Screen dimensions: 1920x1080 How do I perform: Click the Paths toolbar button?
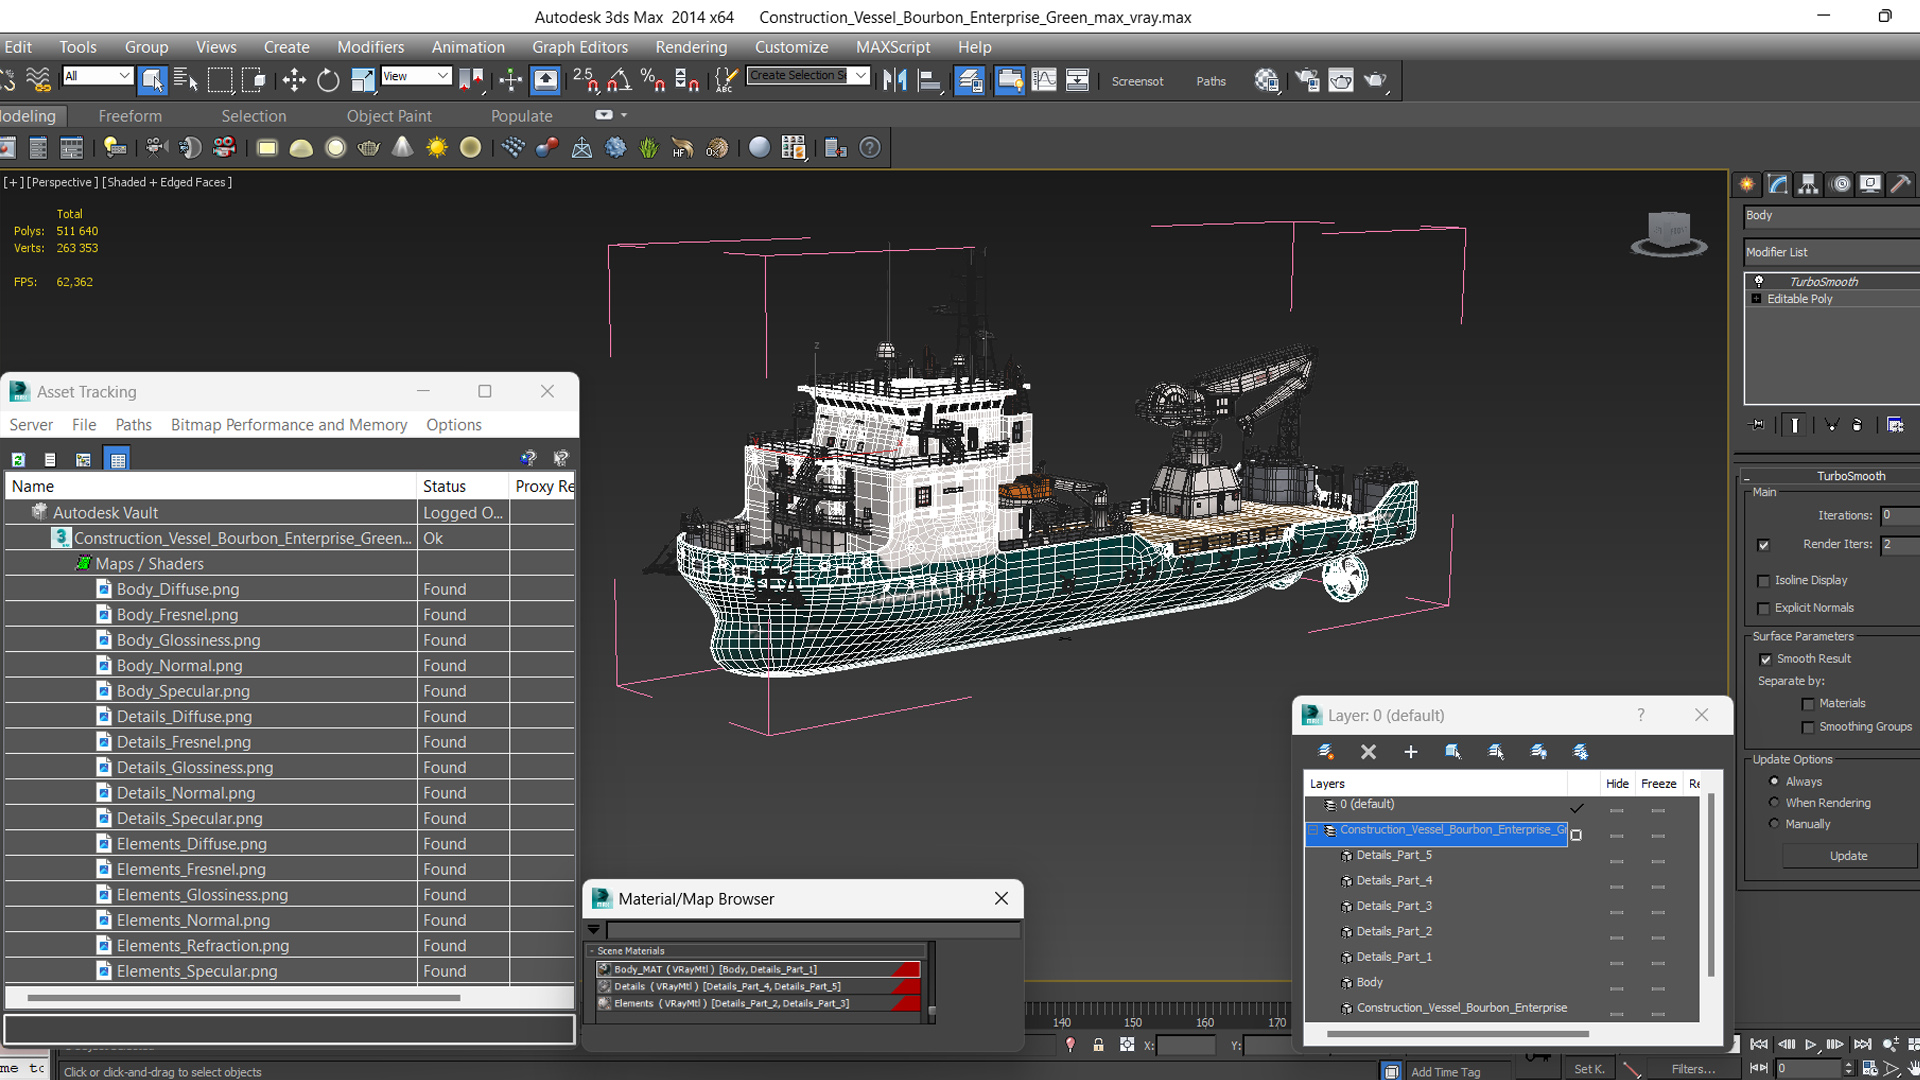(x=1211, y=81)
